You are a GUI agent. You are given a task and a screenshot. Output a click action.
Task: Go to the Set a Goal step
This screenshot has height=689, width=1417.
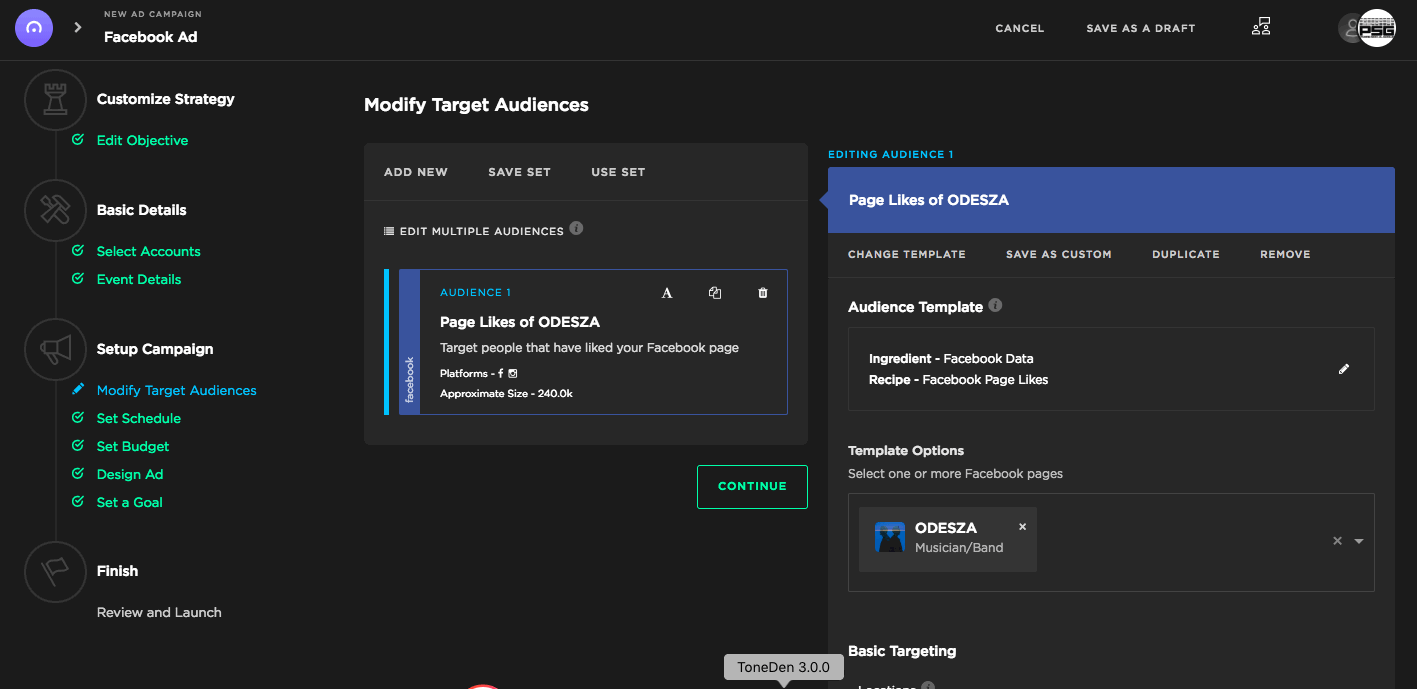[130, 502]
